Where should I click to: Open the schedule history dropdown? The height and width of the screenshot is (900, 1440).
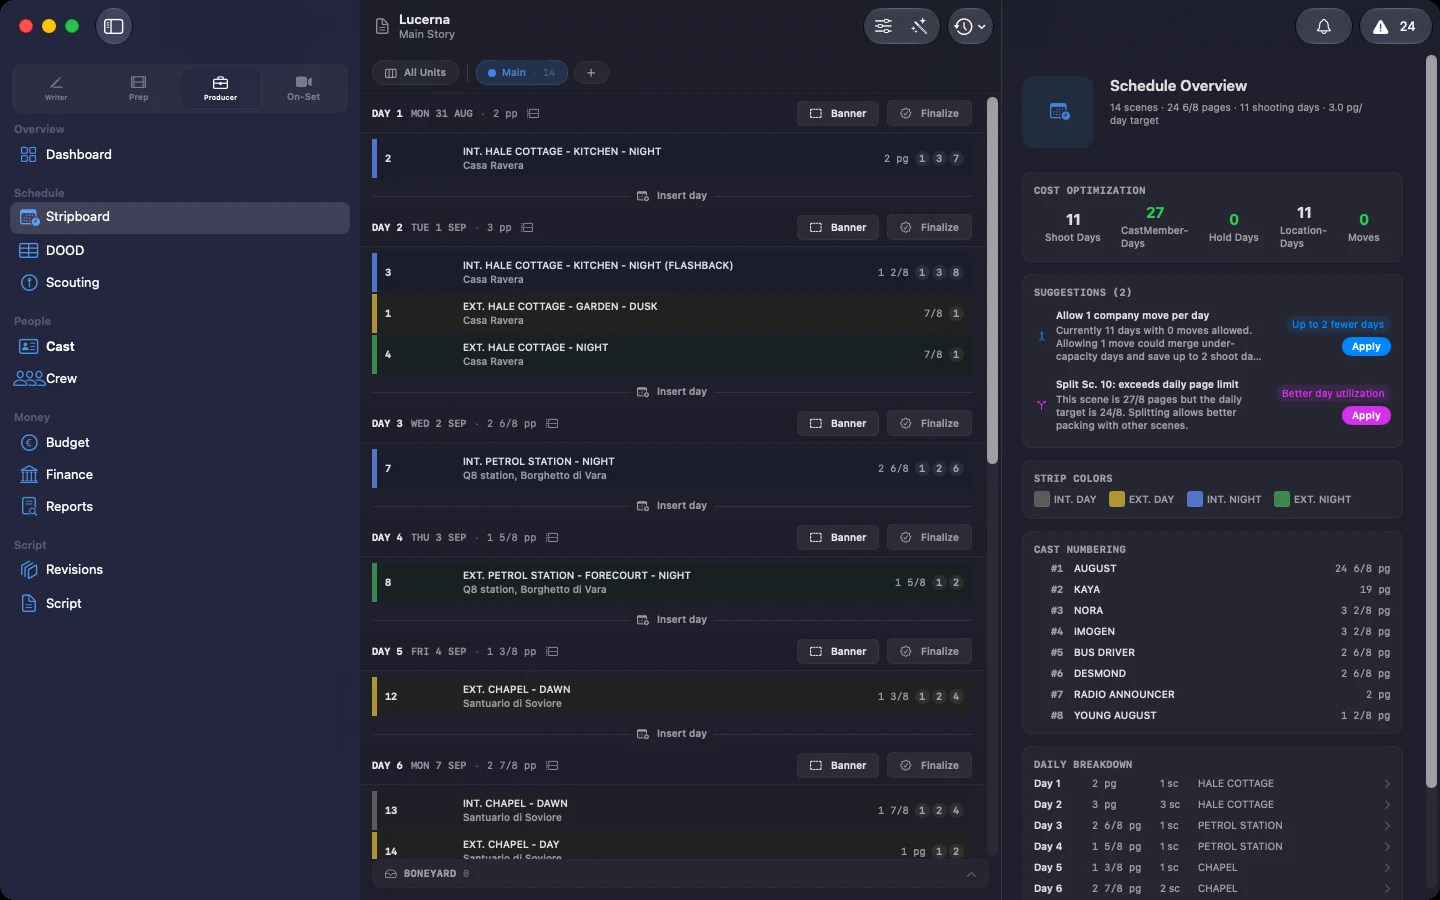point(969,27)
